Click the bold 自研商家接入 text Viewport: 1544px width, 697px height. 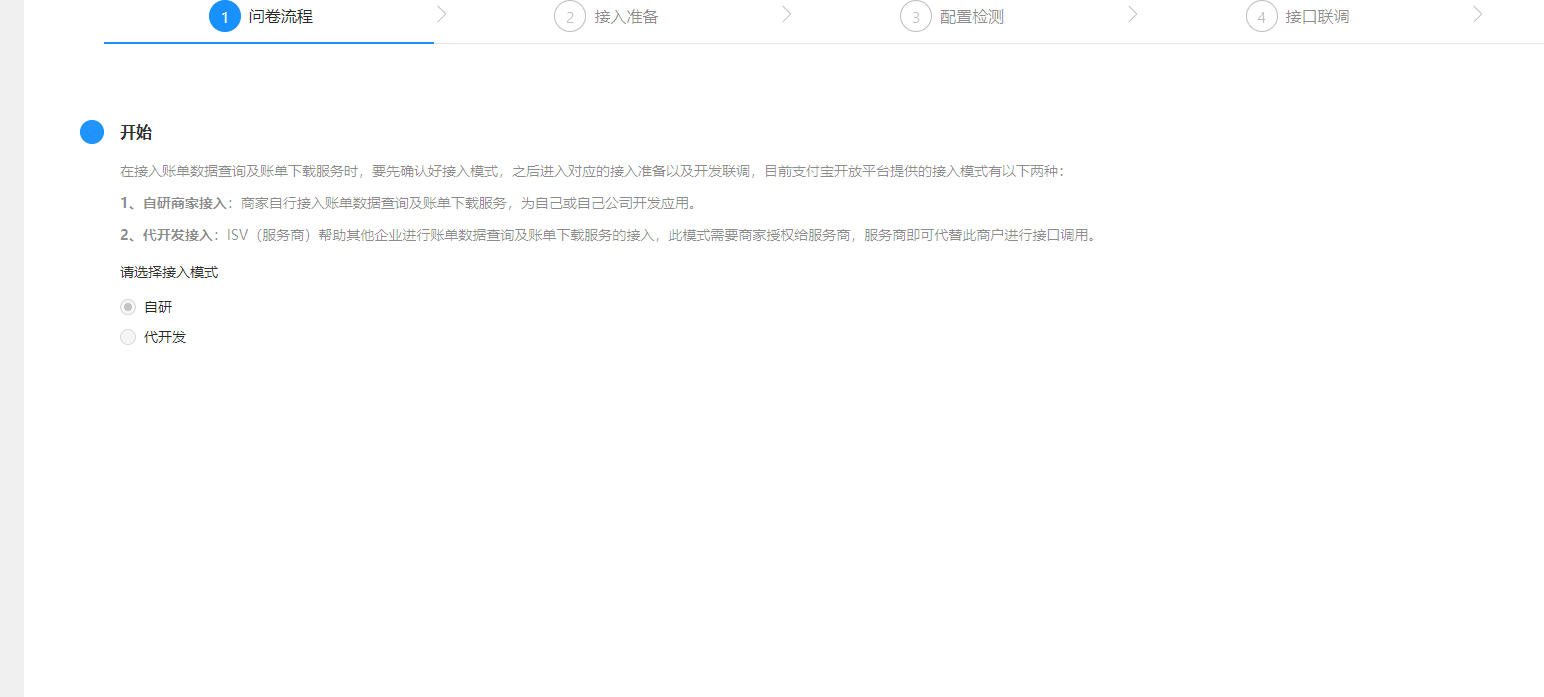coord(185,203)
